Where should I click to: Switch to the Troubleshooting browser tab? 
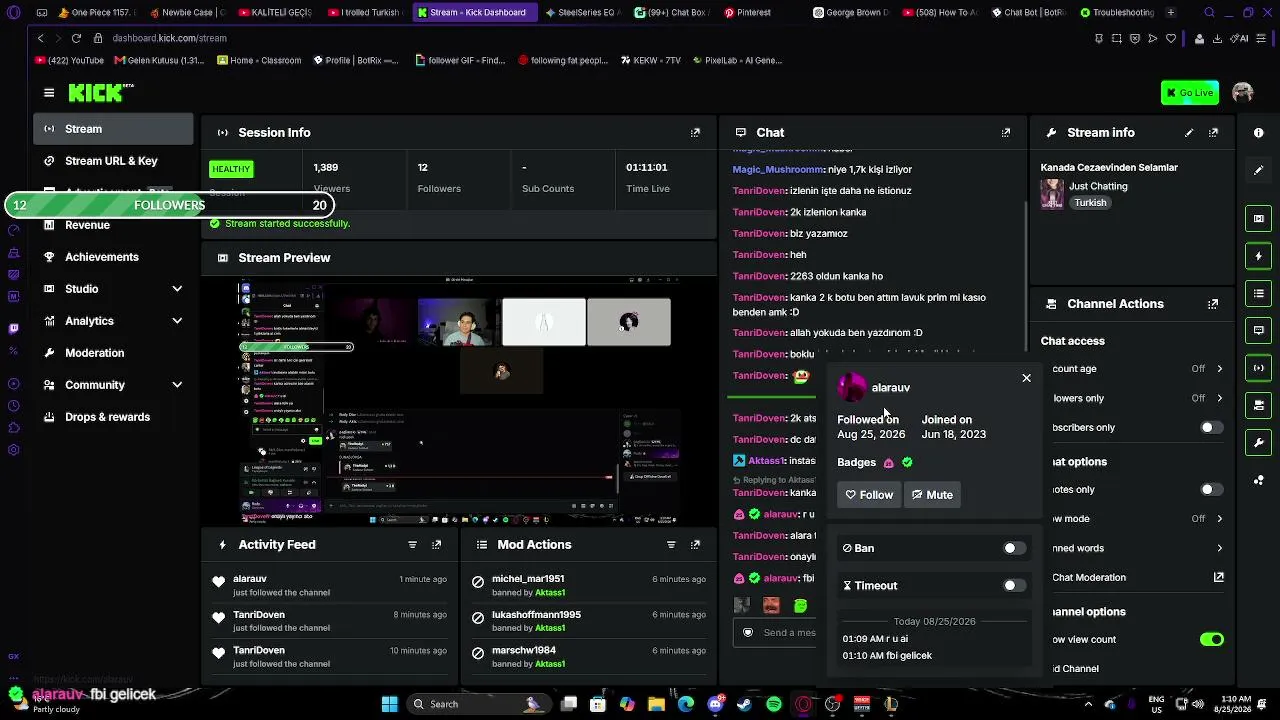[1117, 13]
